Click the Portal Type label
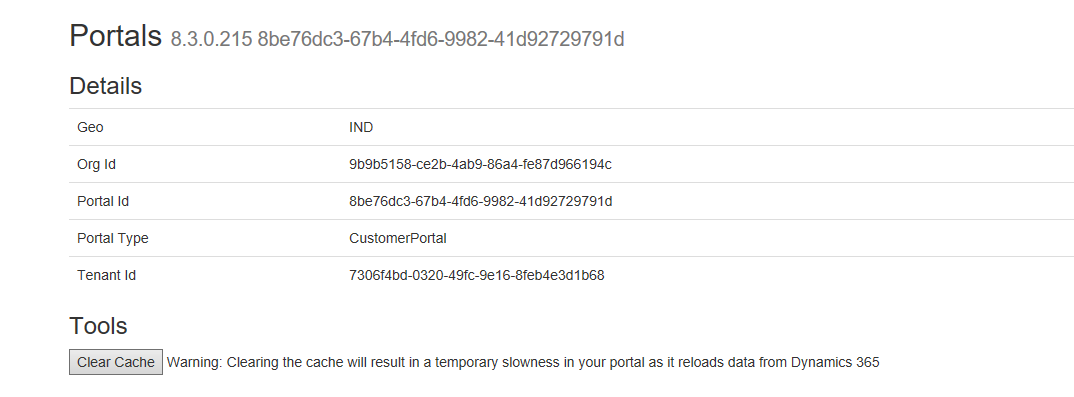Viewport: 1074px width, 397px height. (113, 238)
